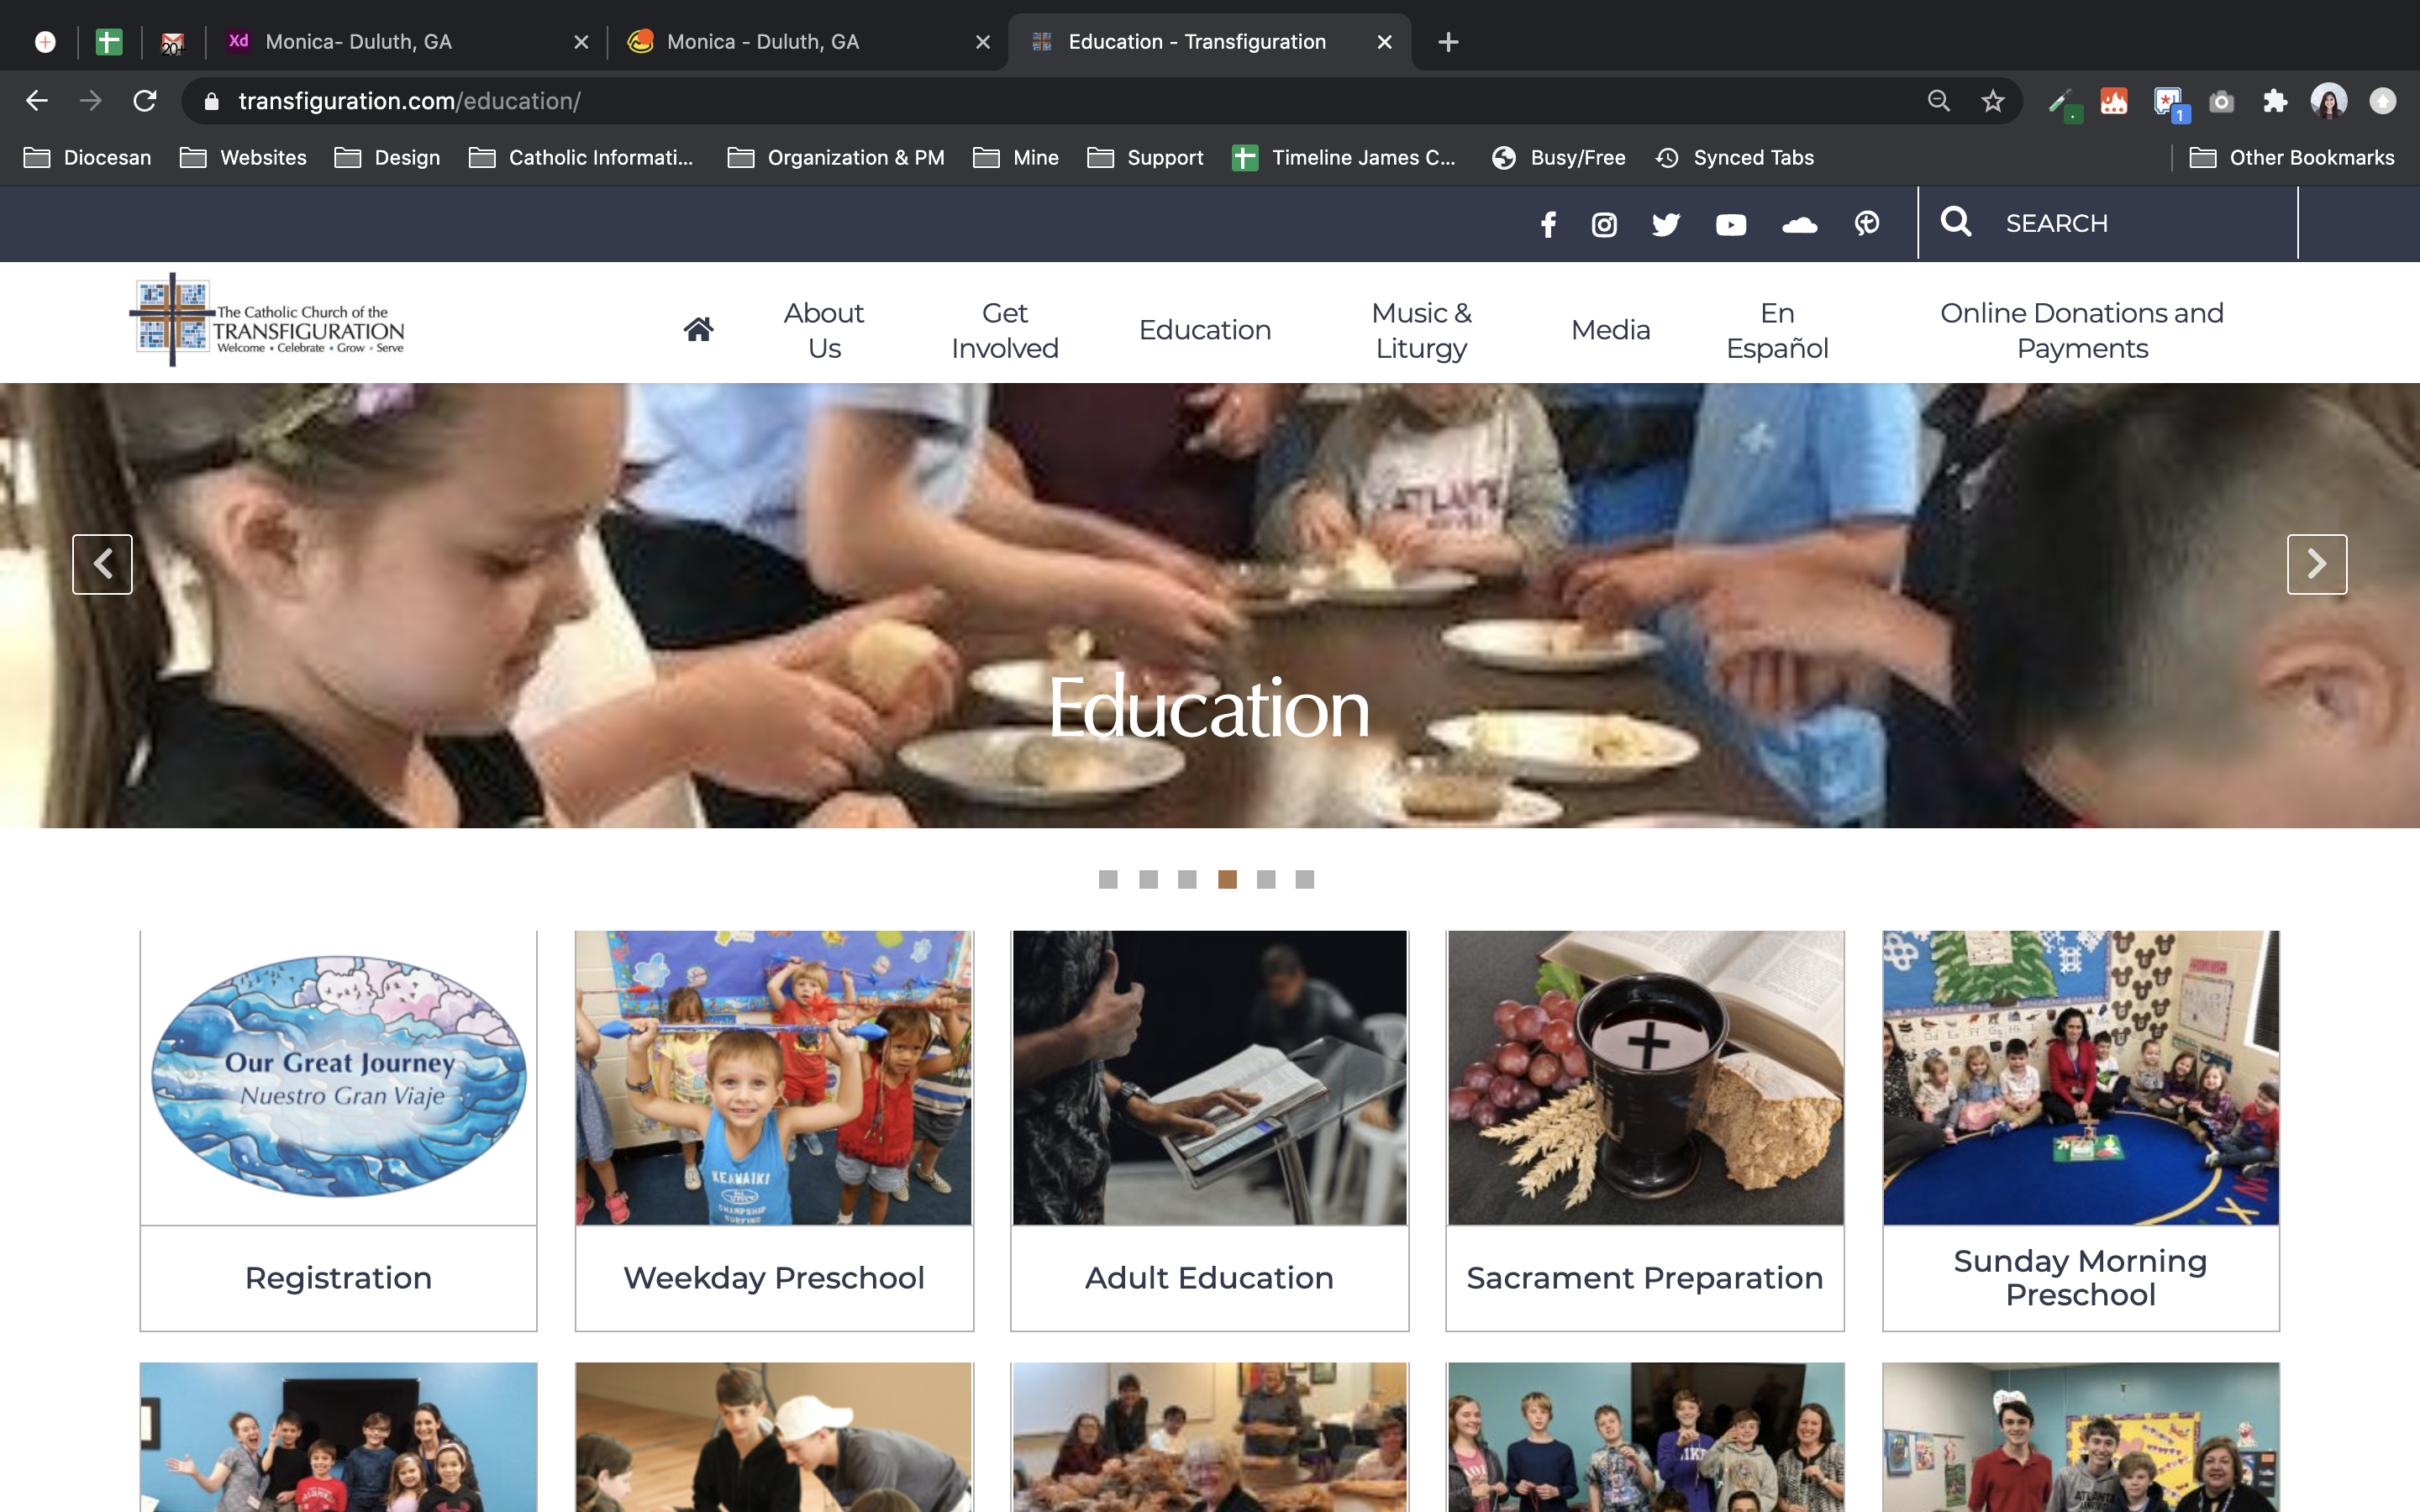Open the Other Bookmarks folder
This screenshot has width=2420, height=1512.
point(2292,157)
